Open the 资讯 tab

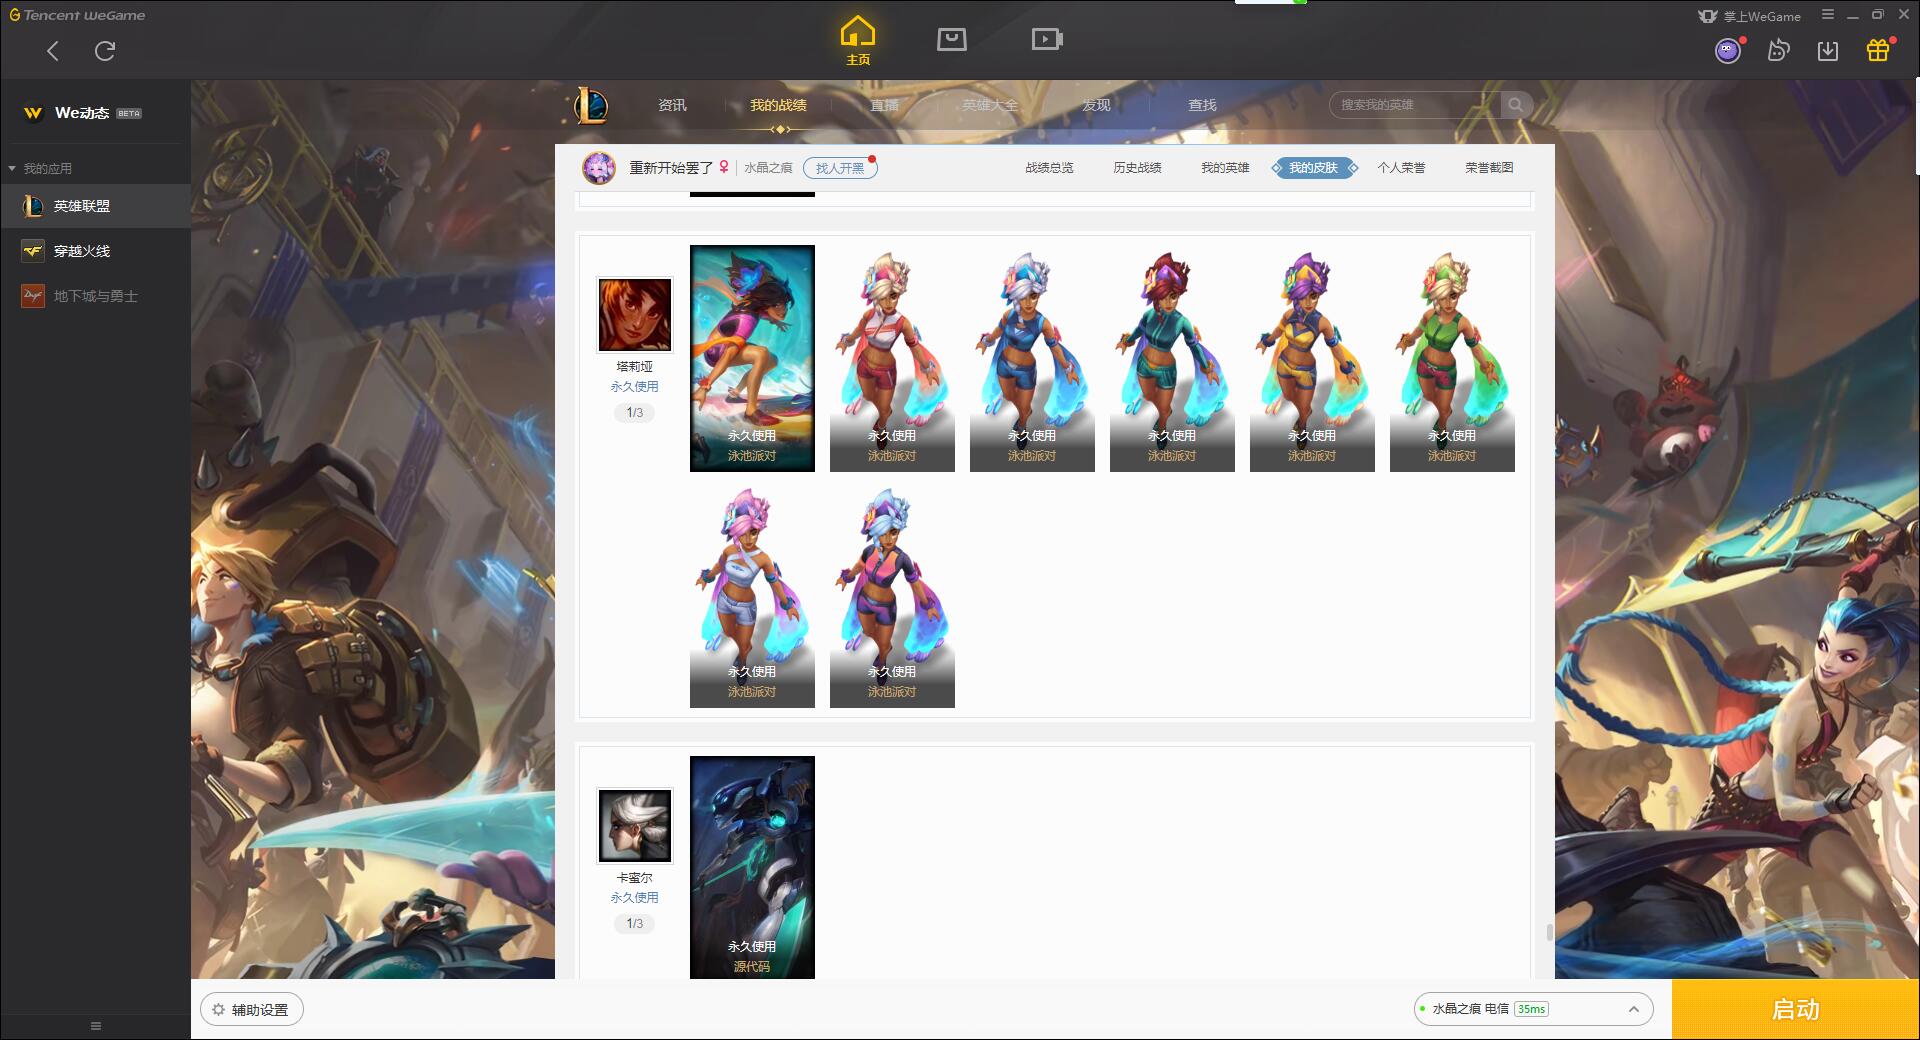tap(672, 105)
